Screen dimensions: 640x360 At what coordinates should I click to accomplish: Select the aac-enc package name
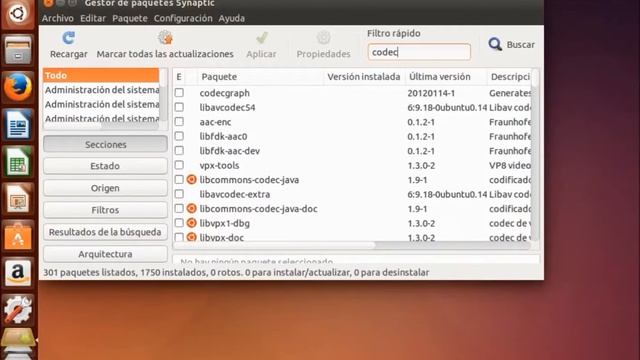[x=215, y=122]
